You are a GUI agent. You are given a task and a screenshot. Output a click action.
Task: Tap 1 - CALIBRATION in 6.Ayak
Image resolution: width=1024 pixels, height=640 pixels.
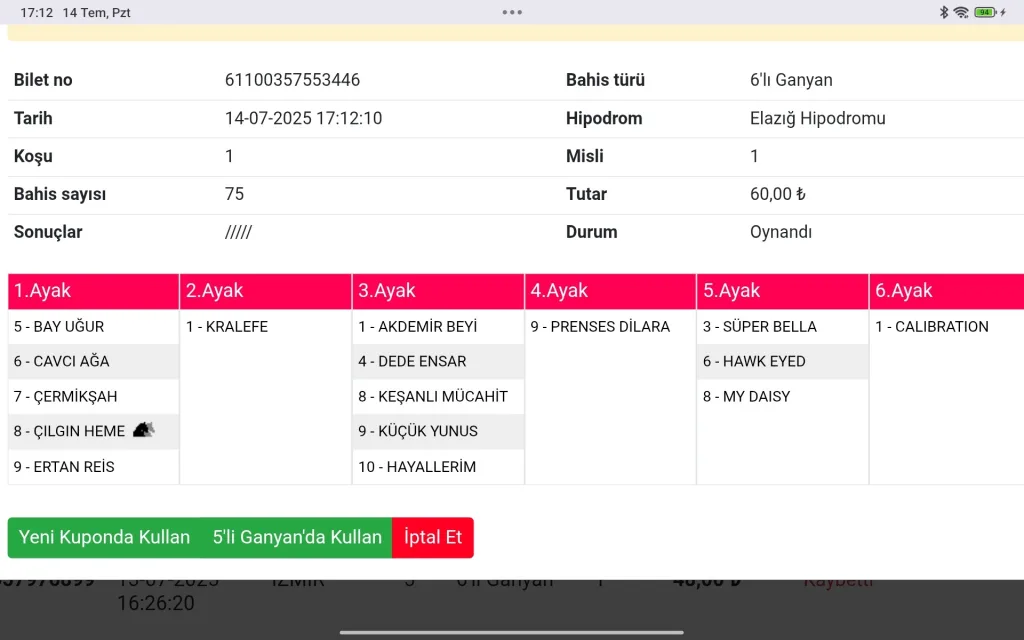[932, 327]
